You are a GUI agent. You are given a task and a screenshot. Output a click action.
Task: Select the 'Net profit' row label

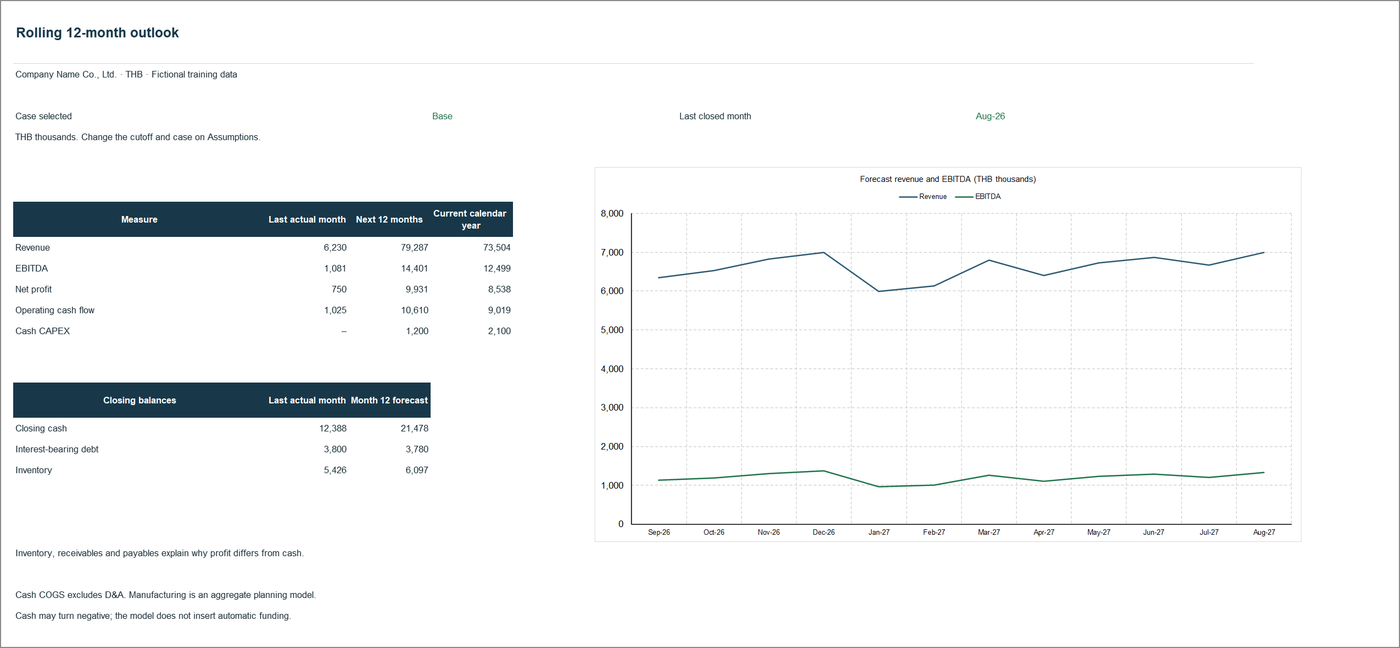pos(34,289)
